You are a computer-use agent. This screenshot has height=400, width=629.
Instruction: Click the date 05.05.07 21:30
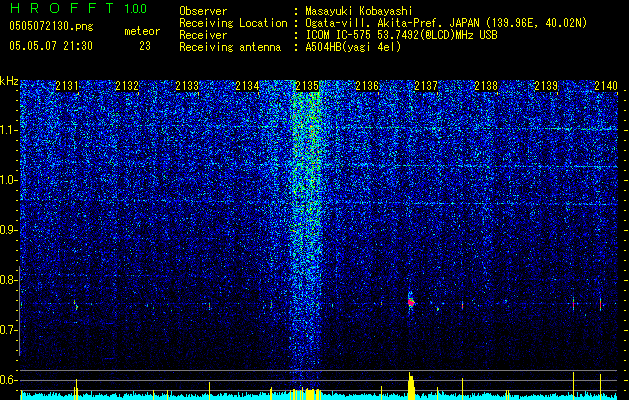pyautogui.click(x=51, y=46)
